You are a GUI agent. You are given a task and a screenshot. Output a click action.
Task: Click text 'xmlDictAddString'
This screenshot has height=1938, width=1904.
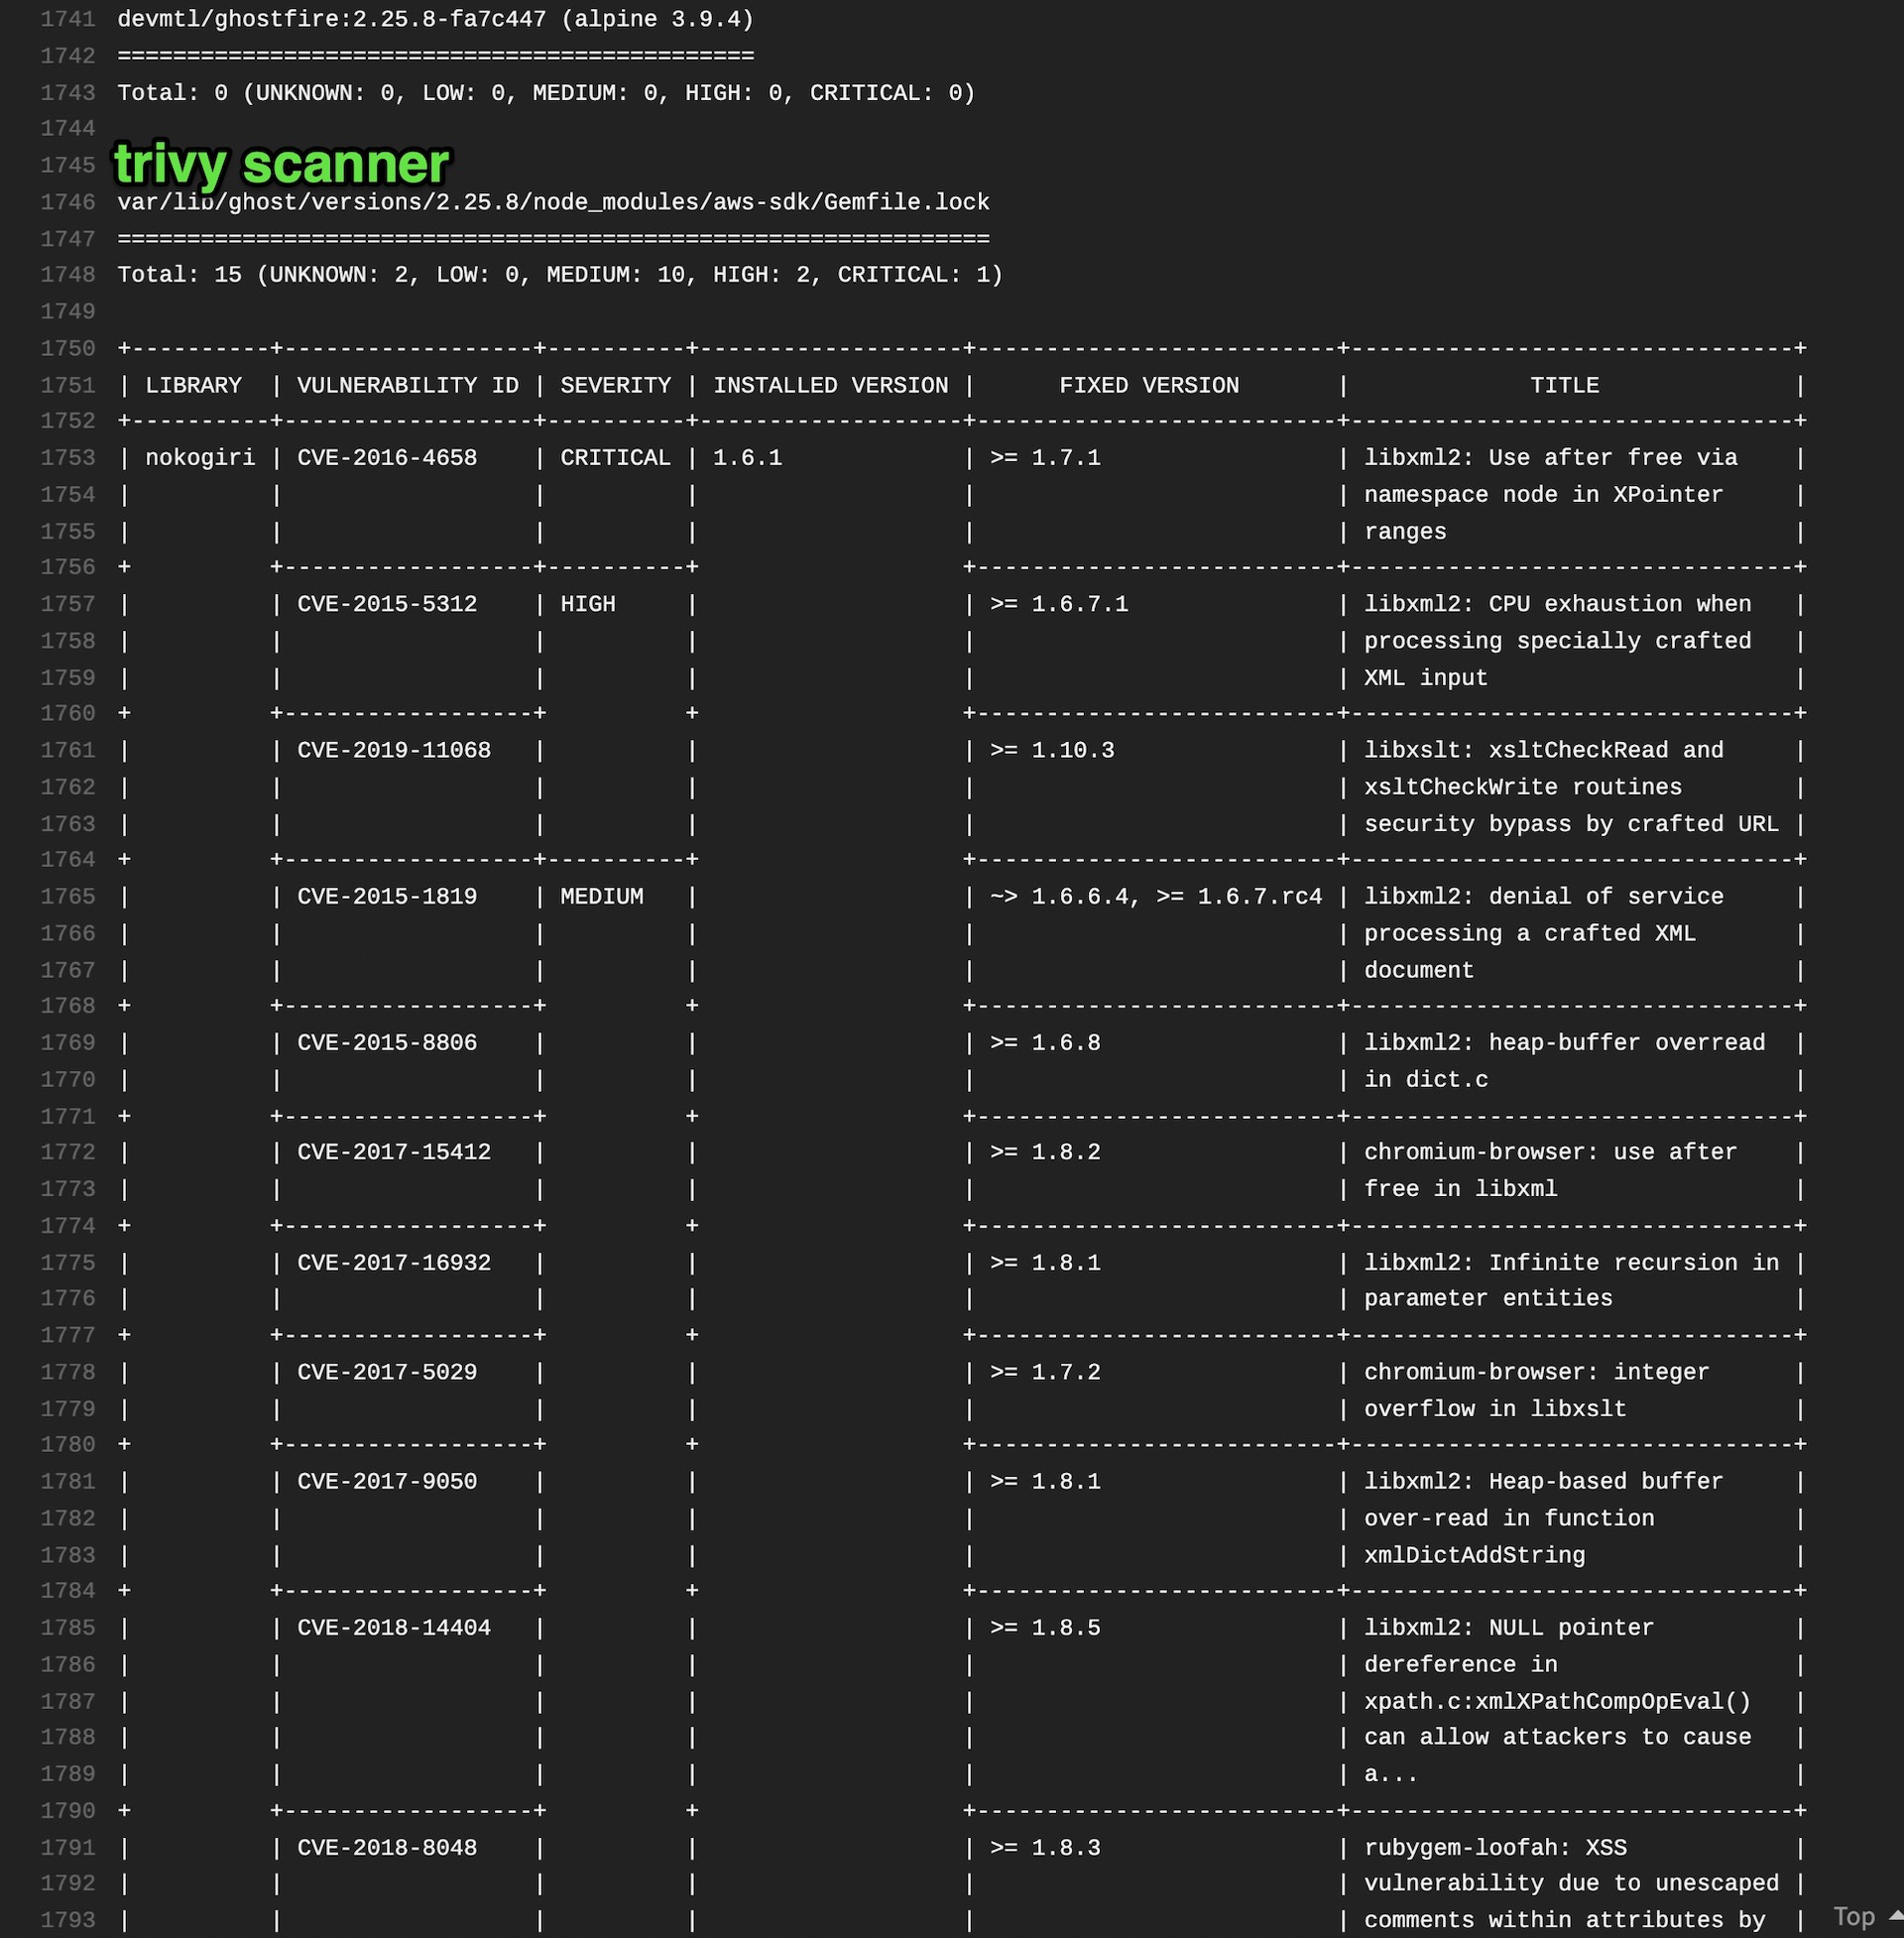coord(1475,1556)
